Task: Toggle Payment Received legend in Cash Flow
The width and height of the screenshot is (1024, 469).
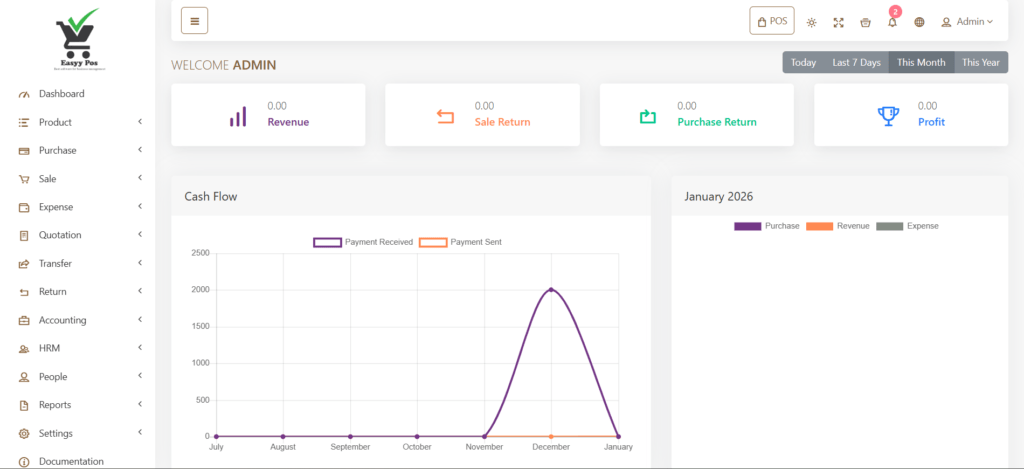Action: [364, 242]
